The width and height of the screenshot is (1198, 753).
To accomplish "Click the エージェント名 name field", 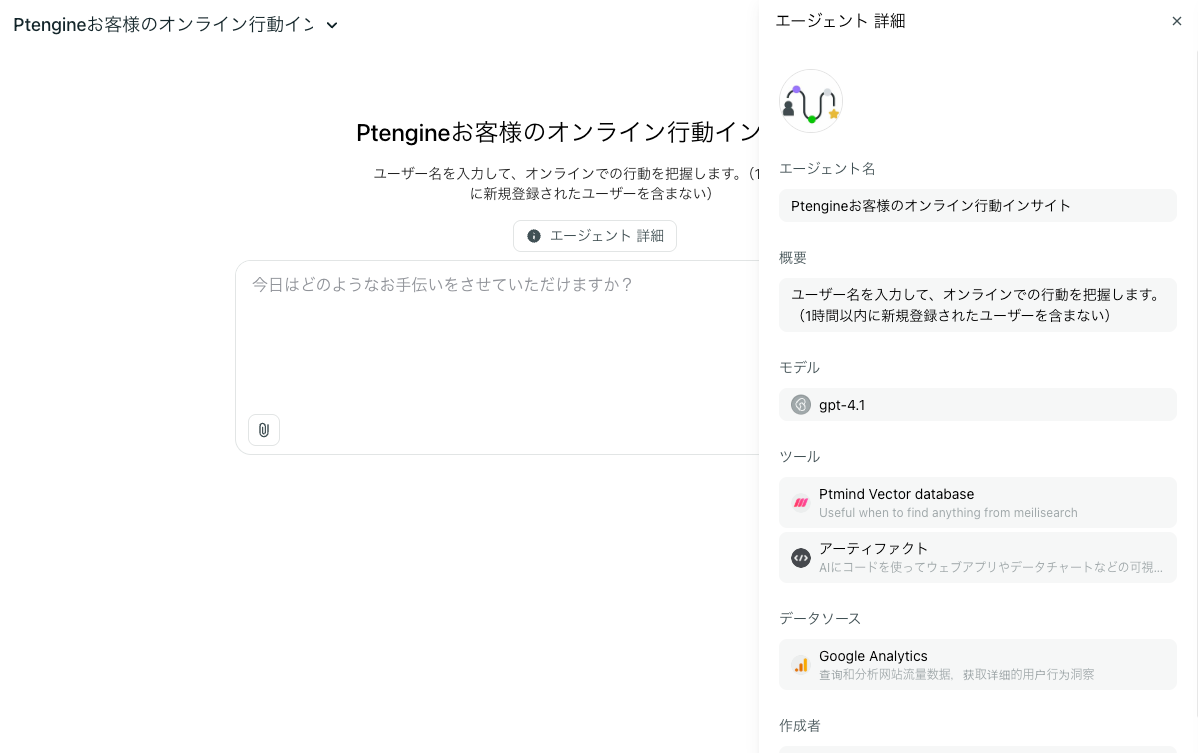I will pos(977,206).
